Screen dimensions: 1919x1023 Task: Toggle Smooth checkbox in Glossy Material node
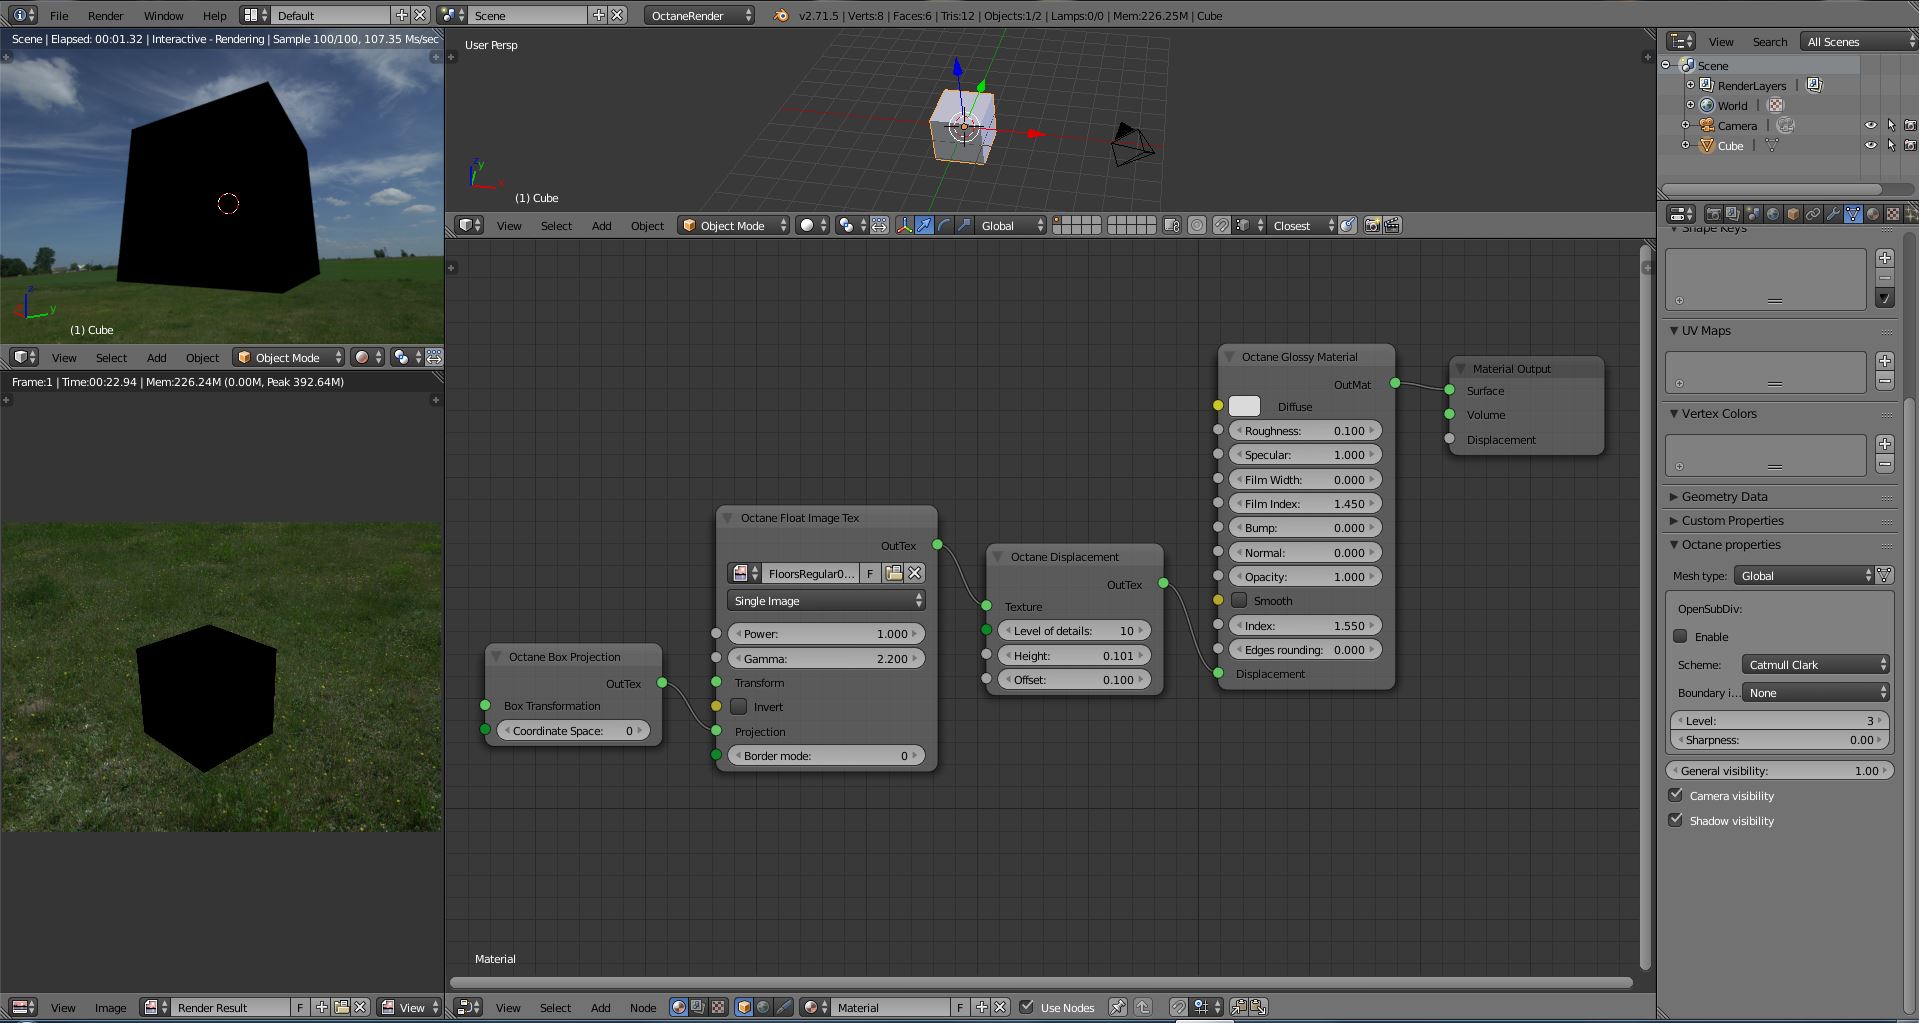click(x=1240, y=600)
